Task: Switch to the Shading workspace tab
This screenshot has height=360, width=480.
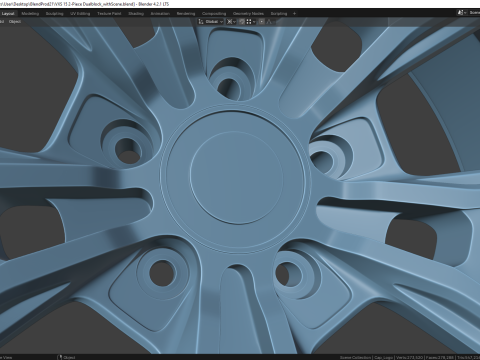Action: 136,14
